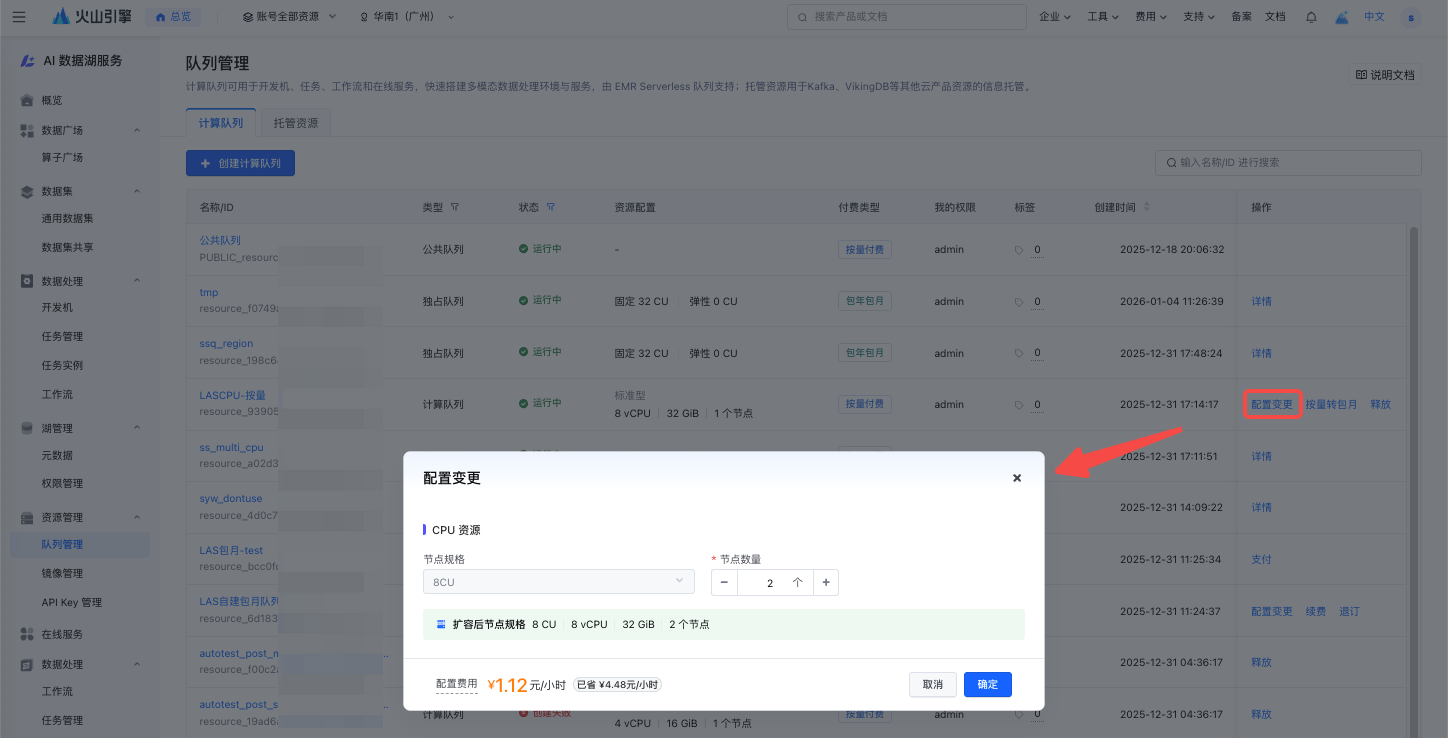Select 队列管理 in the sidebar
Image resolution: width=1448 pixels, height=738 pixels.
pos(80,545)
